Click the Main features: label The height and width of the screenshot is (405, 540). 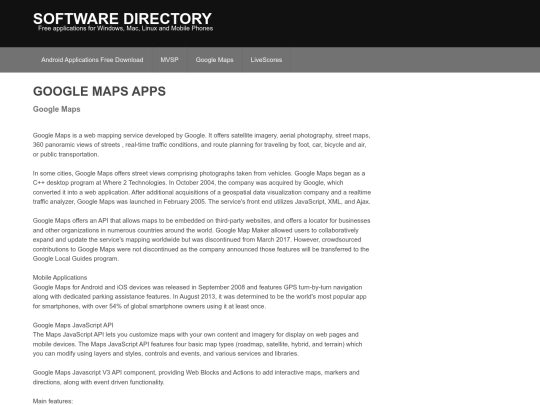(x=53, y=401)
